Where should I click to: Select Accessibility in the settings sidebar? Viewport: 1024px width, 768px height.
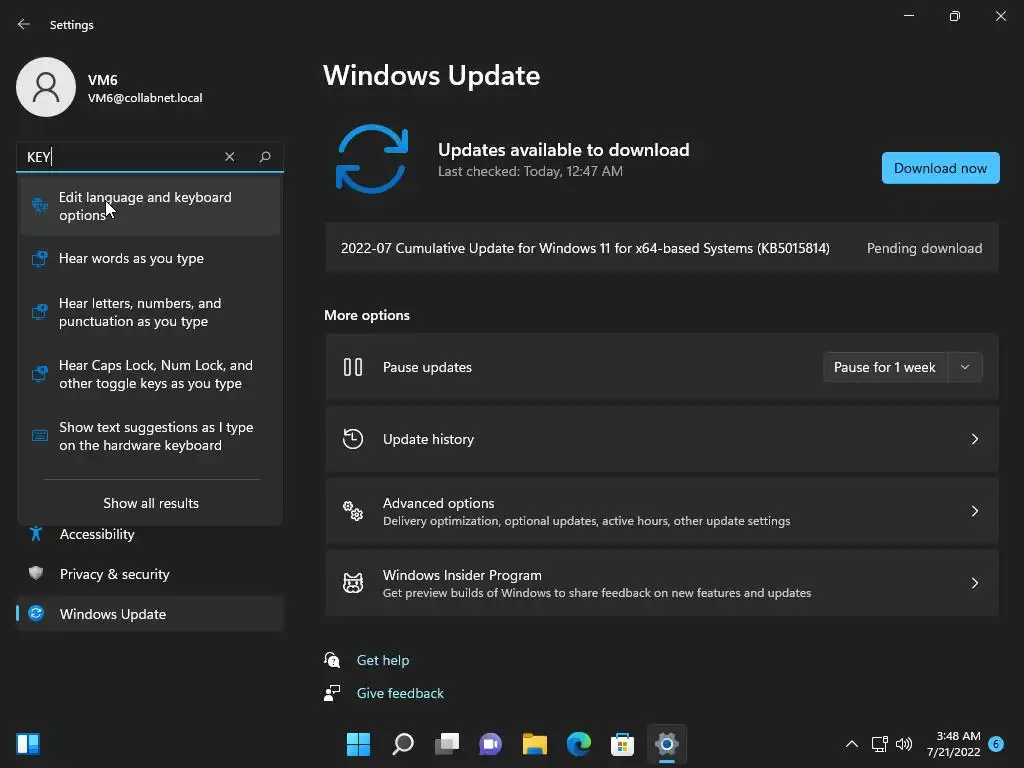[x=150, y=534]
